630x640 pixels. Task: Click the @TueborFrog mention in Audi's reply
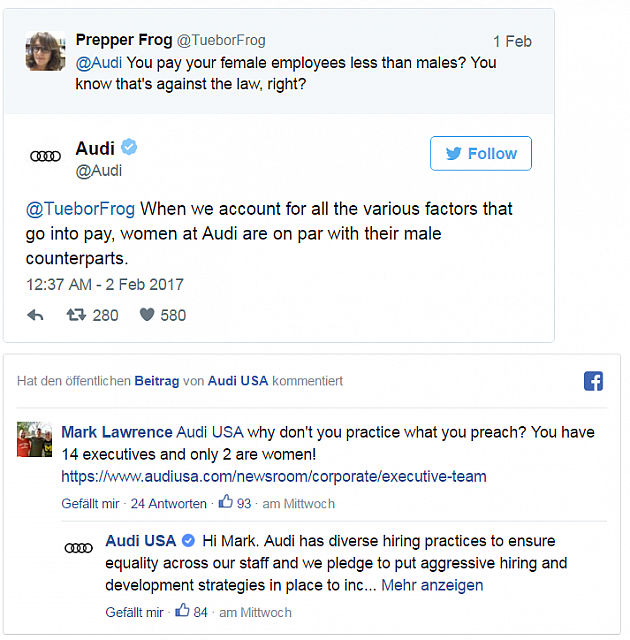[x=81, y=209]
